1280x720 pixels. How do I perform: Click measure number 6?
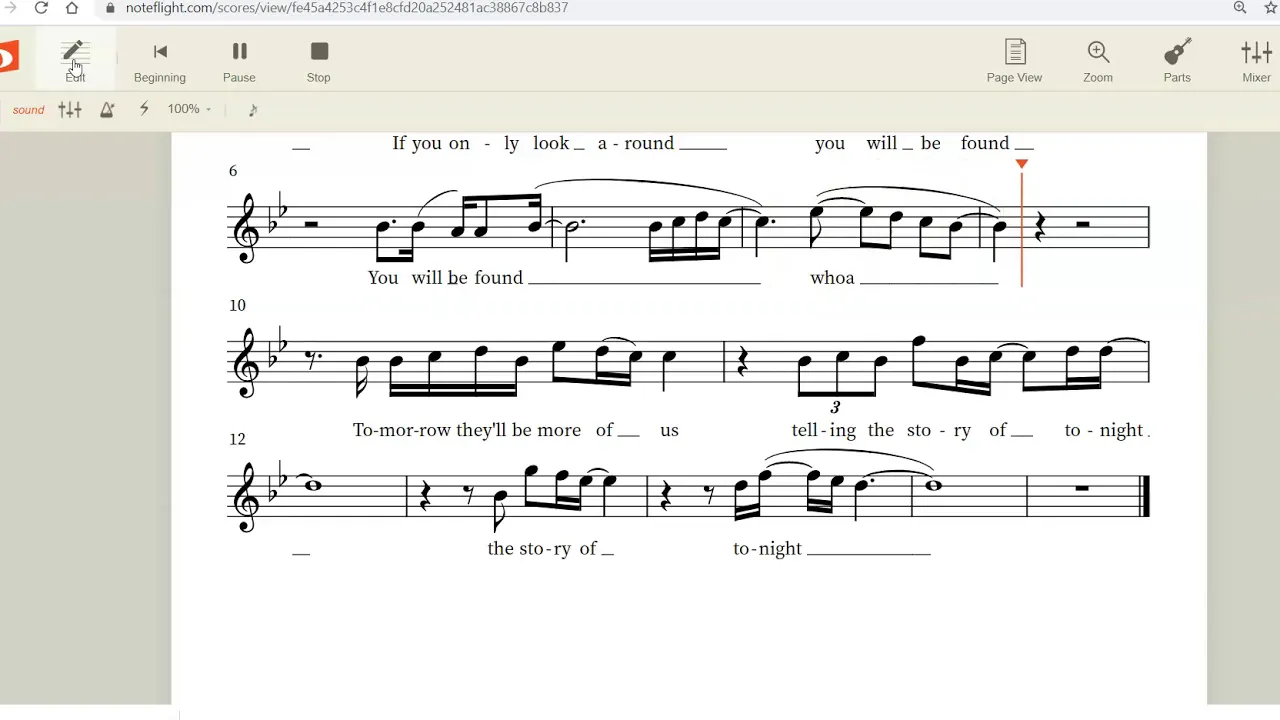click(x=233, y=171)
